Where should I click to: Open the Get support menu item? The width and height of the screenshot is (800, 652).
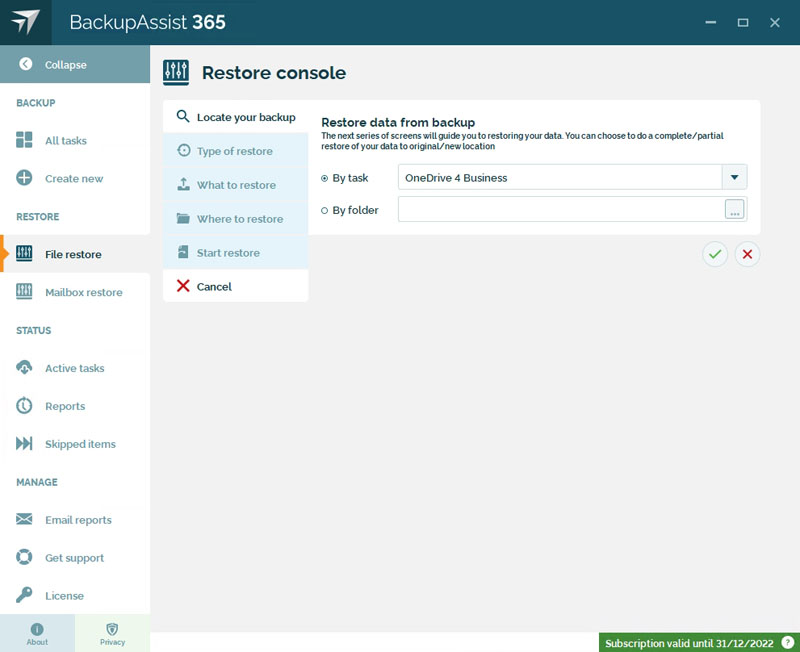[75, 558]
